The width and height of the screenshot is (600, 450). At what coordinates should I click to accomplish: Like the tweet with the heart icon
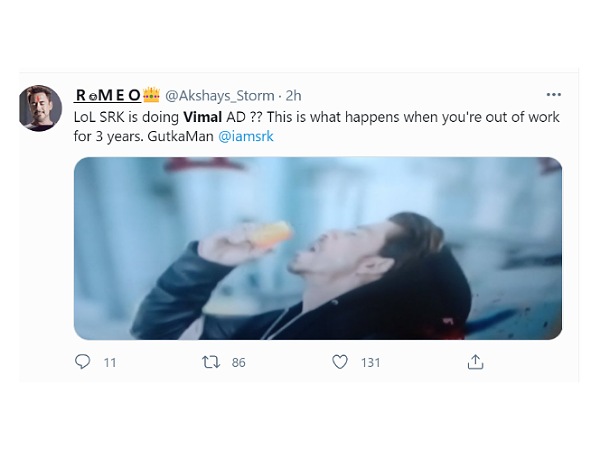[x=340, y=362]
